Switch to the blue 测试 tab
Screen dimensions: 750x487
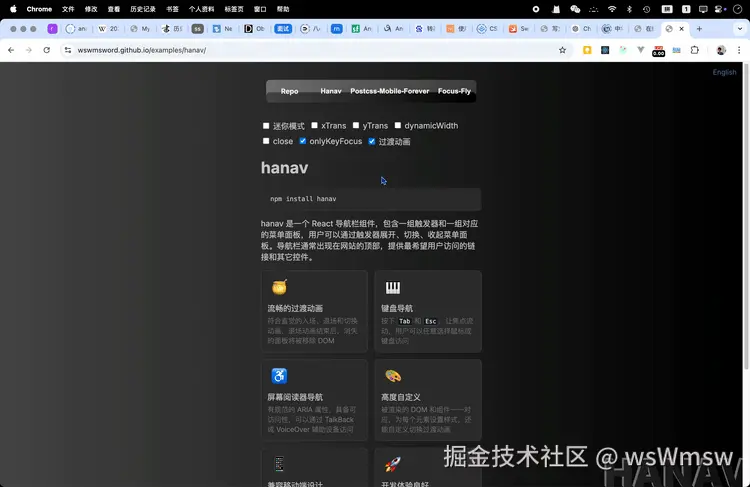point(283,29)
